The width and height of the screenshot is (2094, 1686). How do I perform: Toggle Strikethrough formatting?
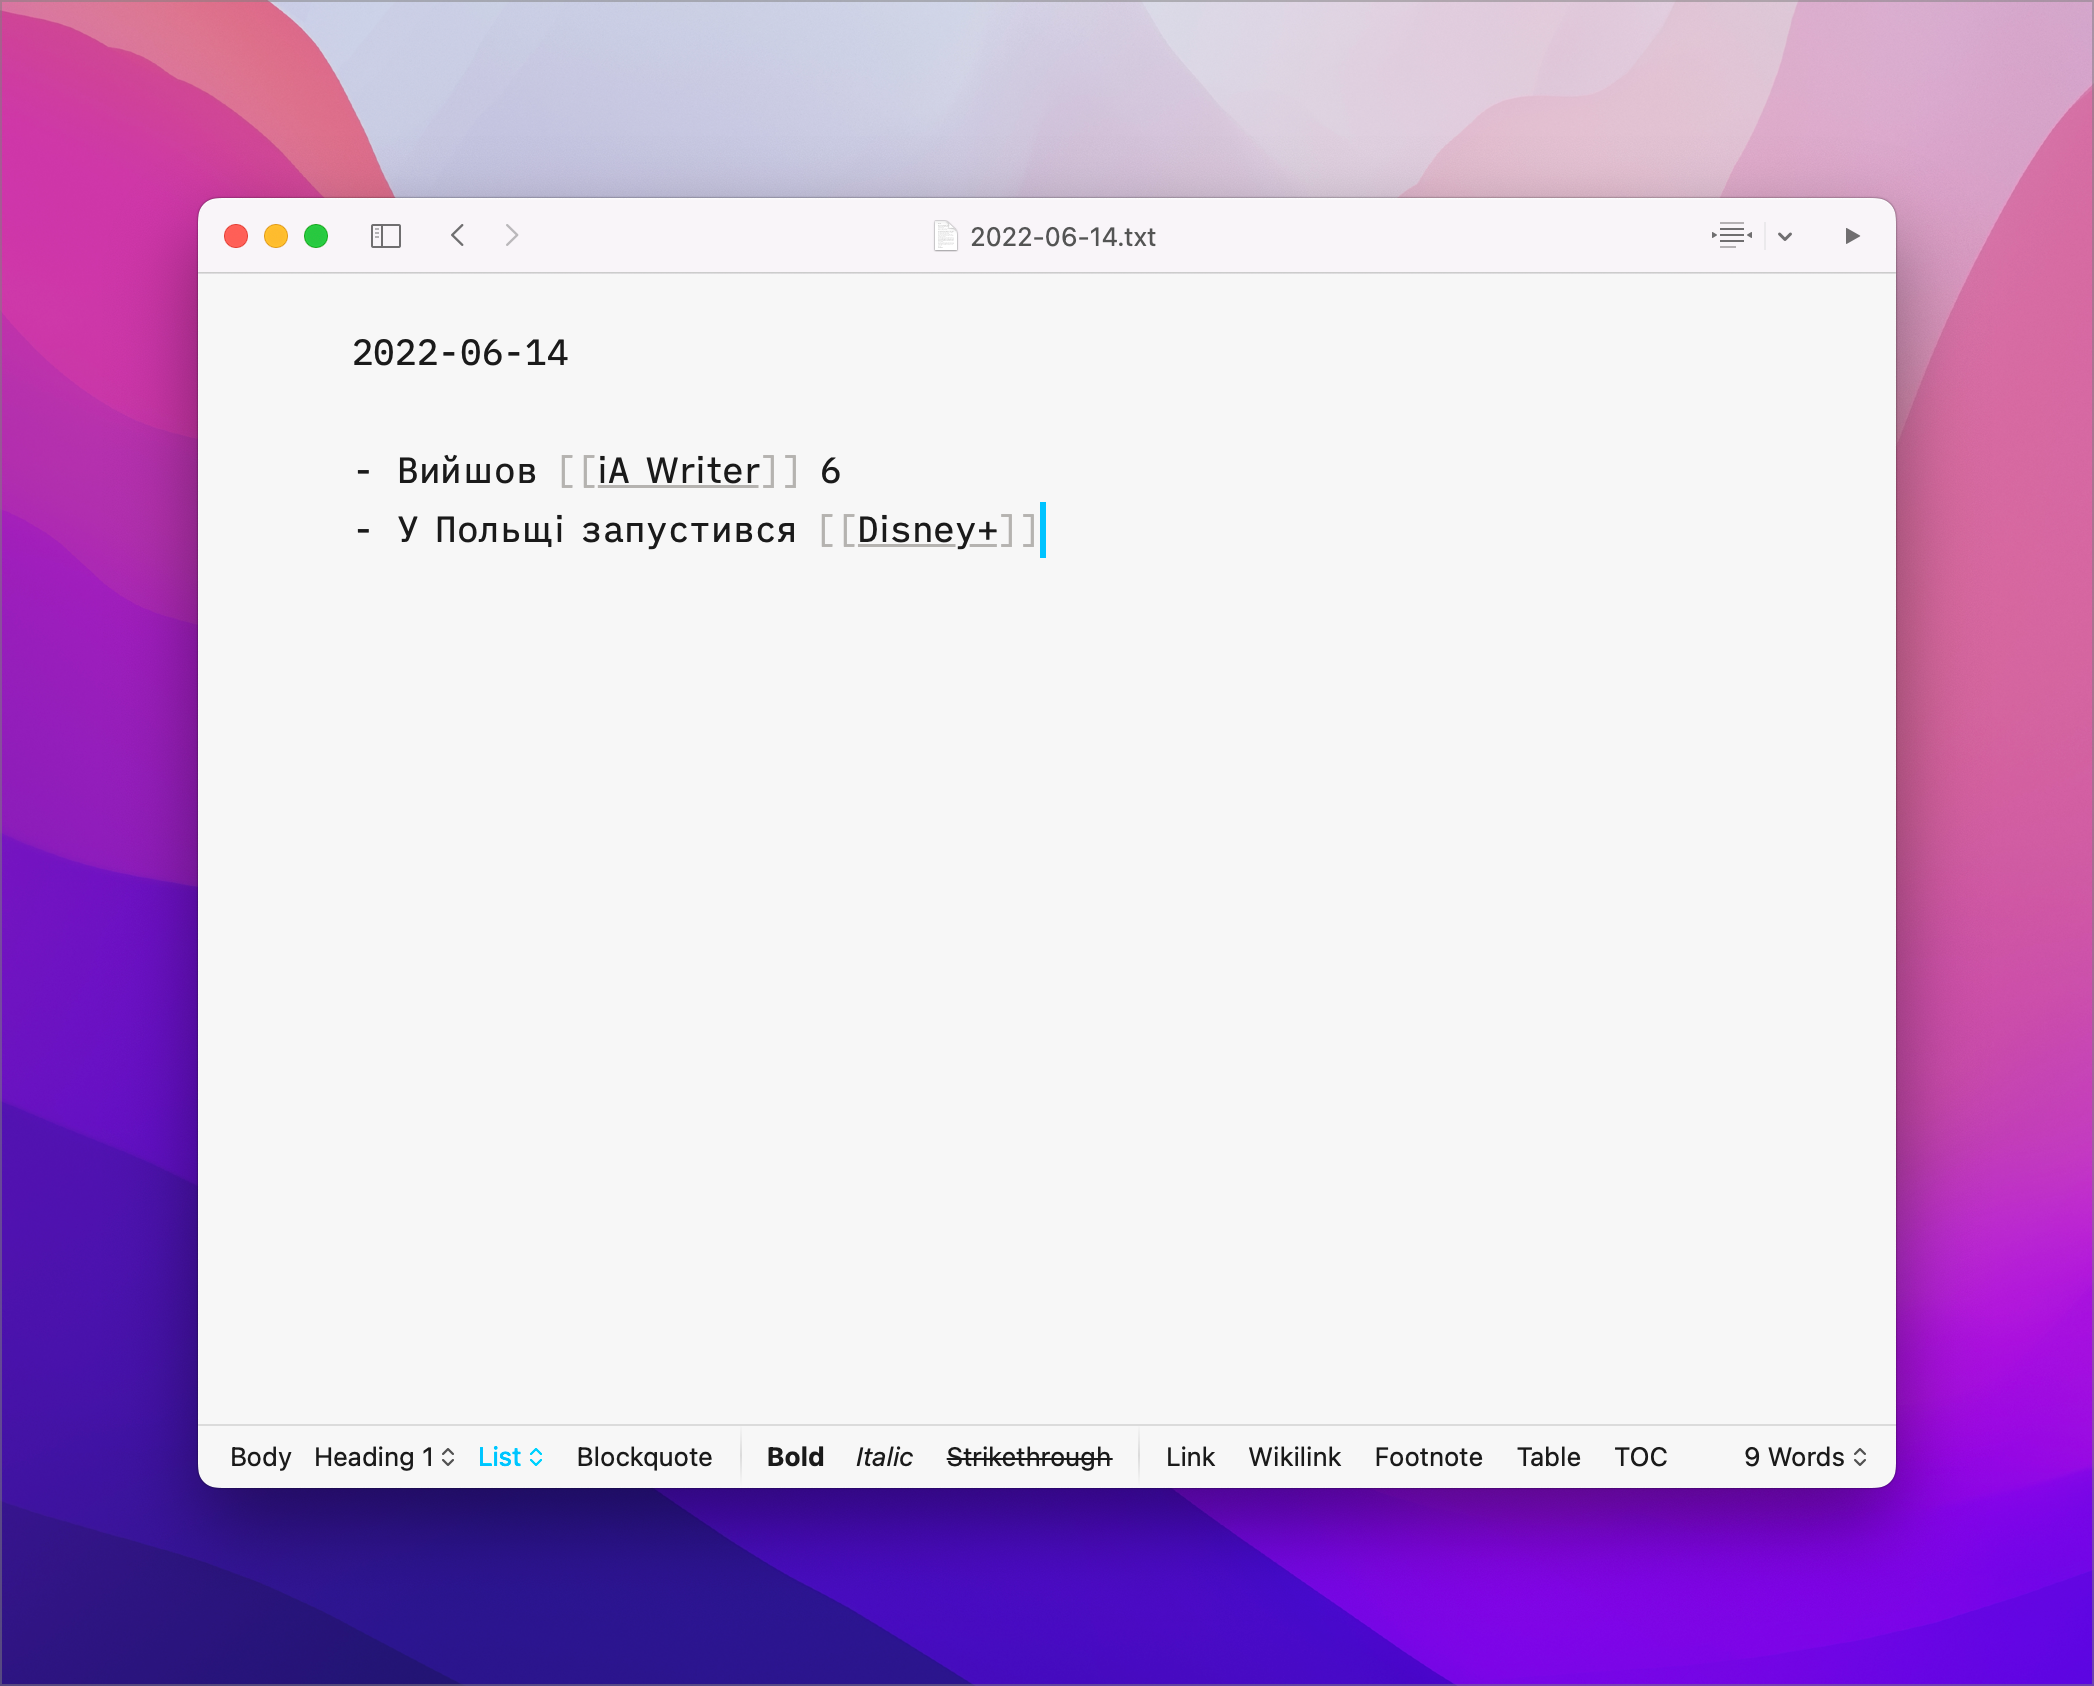pyautogui.click(x=1029, y=1457)
